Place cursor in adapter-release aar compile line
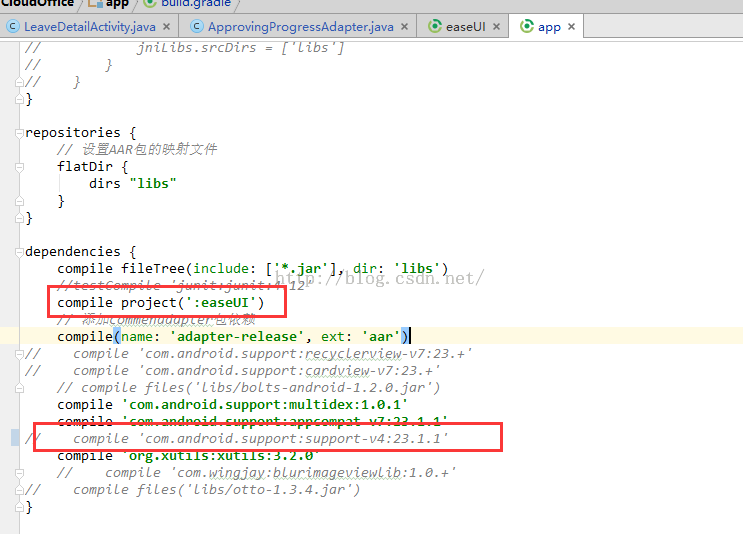The width and height of the screenshot is (743, 534). tap(234, 336)
